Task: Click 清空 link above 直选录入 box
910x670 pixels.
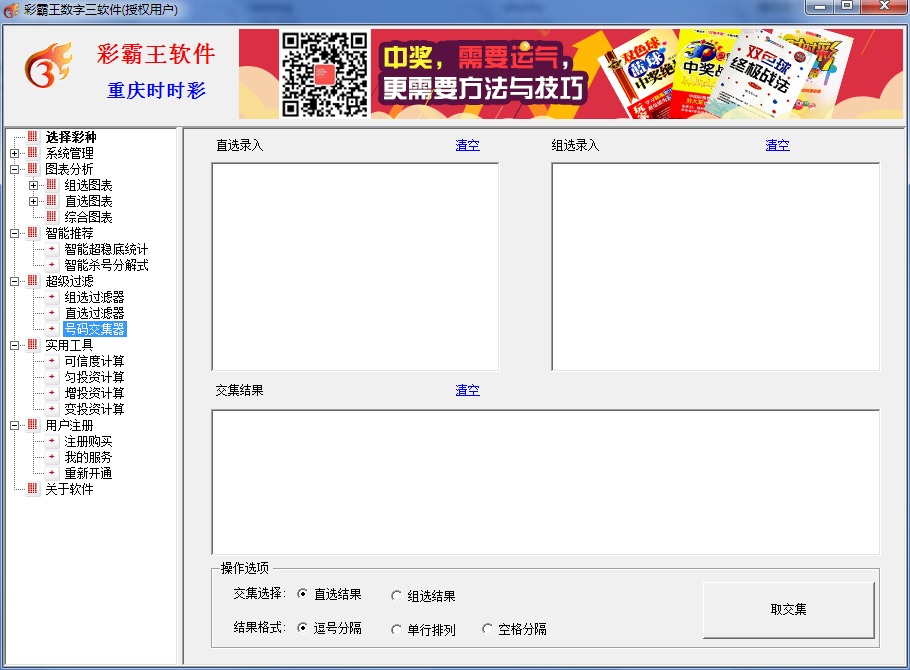Action: point(467,145)
